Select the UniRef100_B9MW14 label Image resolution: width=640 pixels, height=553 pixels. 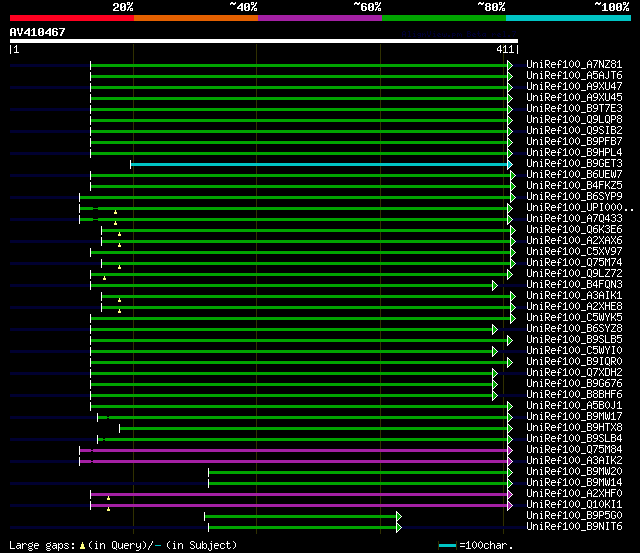pos(574,483)
